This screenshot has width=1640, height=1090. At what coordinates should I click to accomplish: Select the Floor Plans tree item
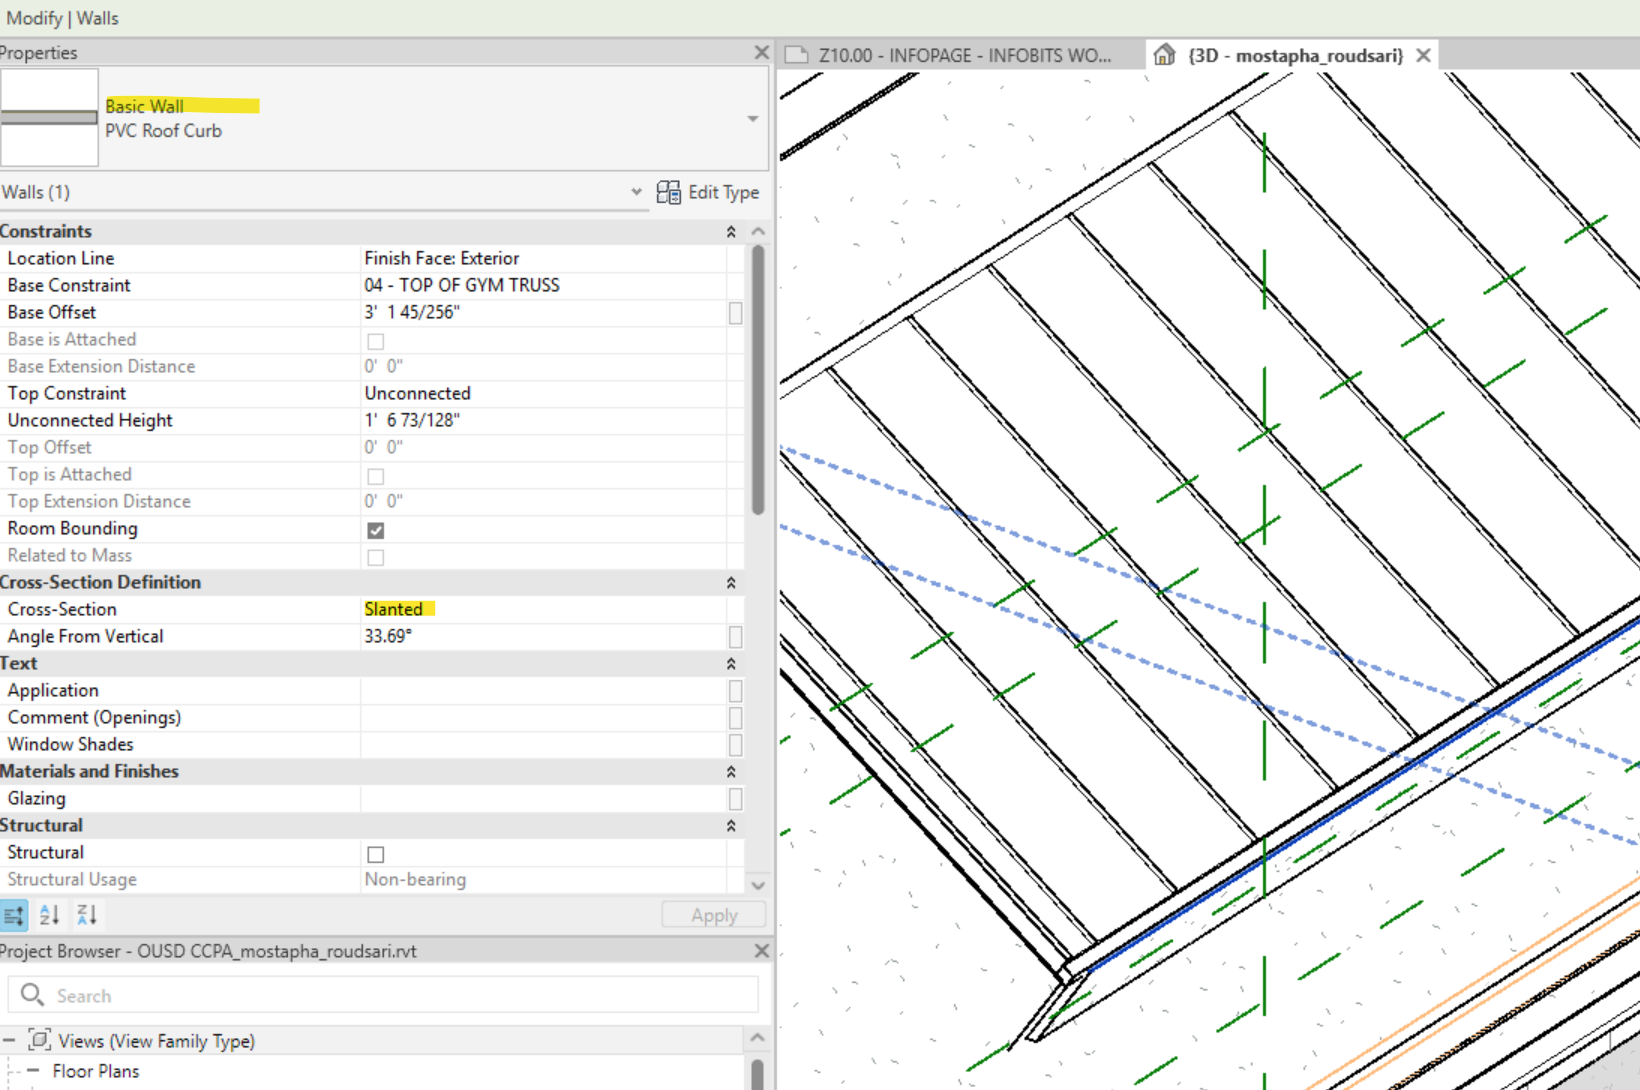[x=95, y=1071]
